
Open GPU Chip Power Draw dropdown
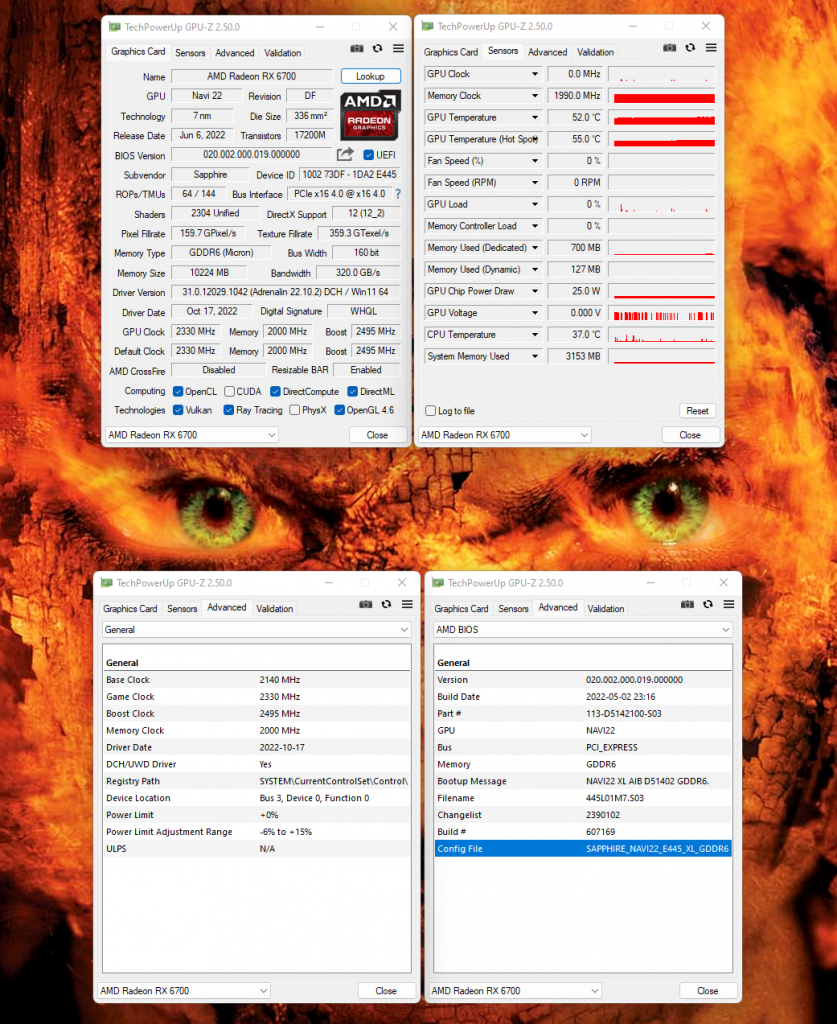535,291
